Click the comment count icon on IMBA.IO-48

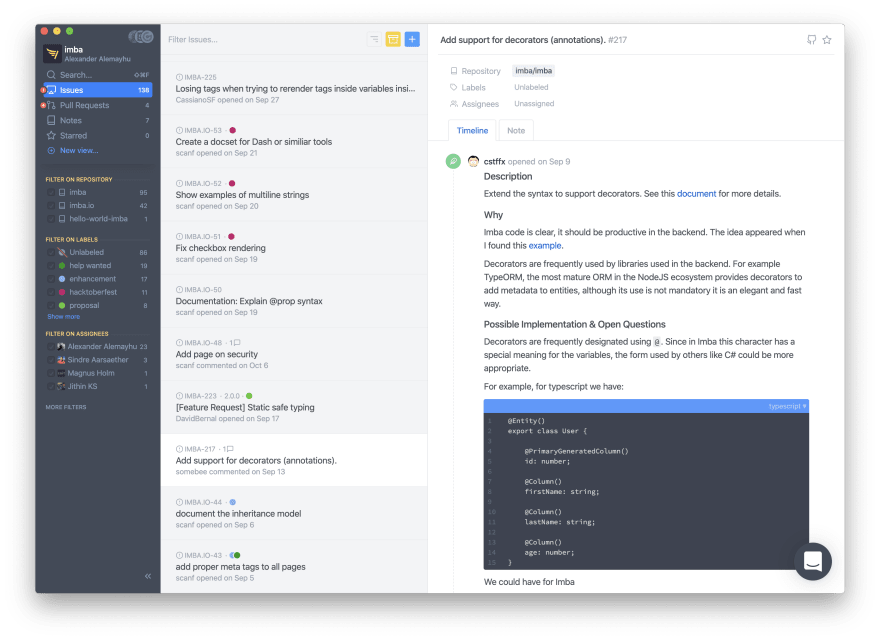click(237, 342)
